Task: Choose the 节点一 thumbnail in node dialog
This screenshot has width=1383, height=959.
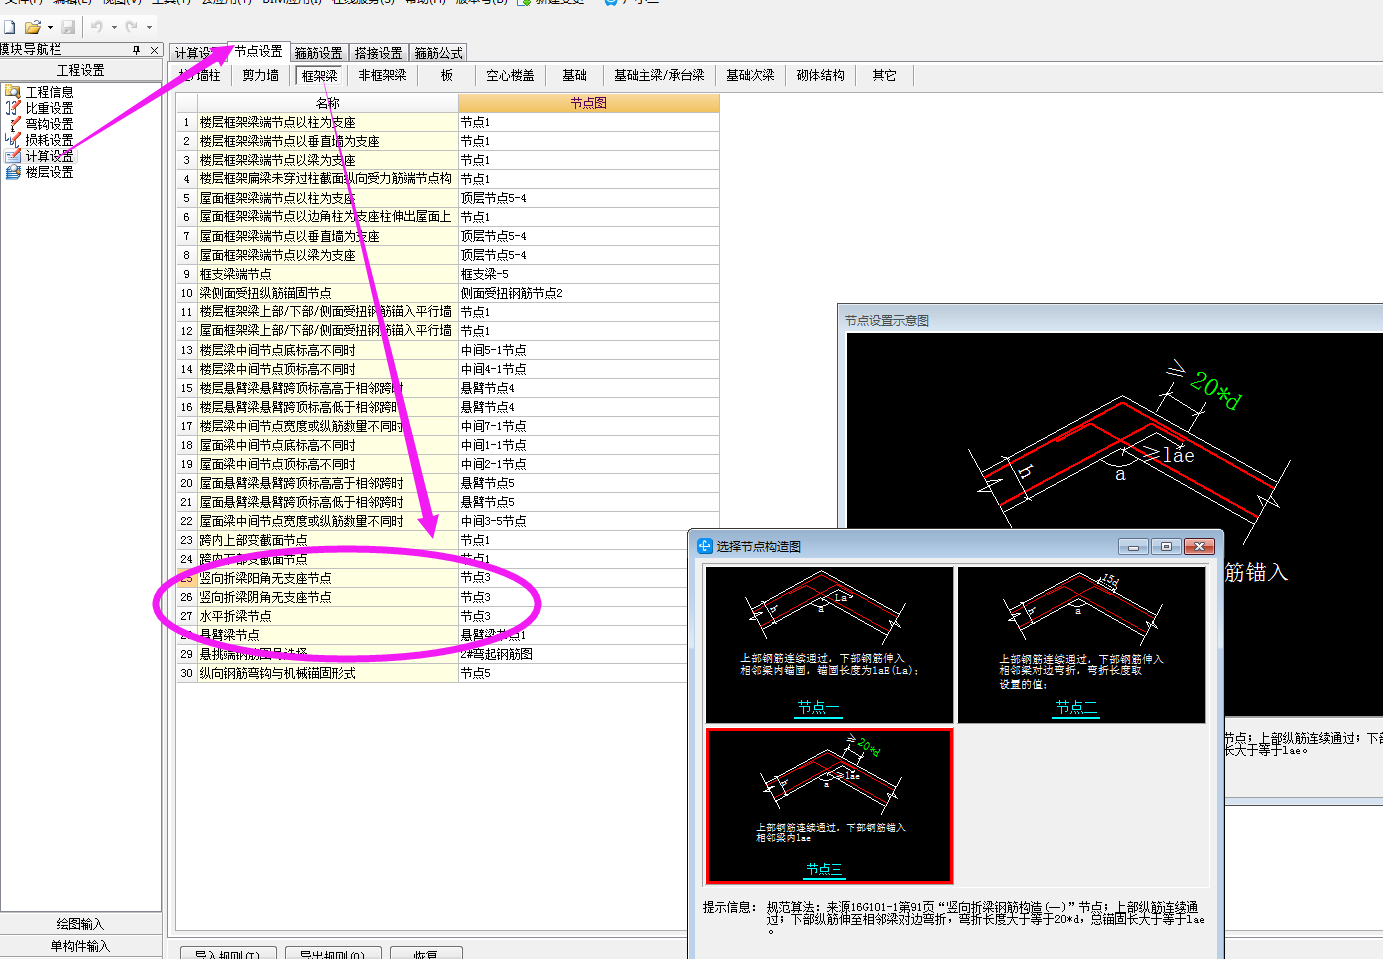Action: 829,644
